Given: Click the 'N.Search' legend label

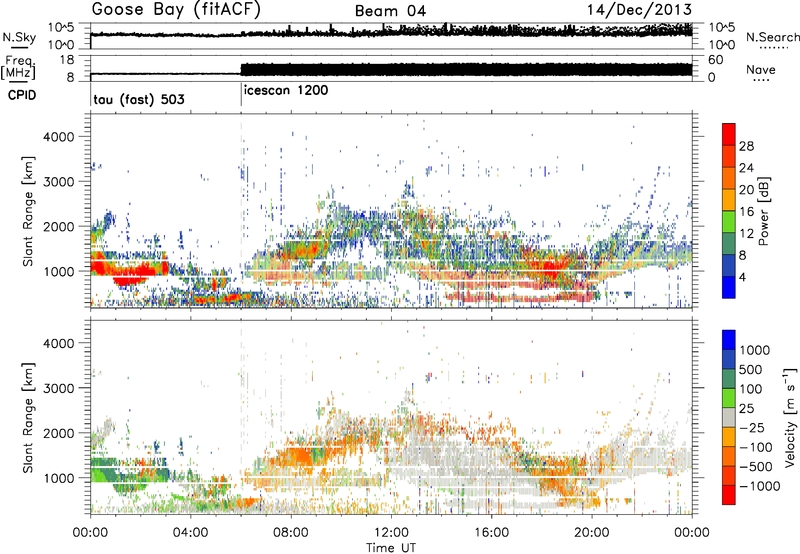Looking at the screenshot, I should point(772,37).
